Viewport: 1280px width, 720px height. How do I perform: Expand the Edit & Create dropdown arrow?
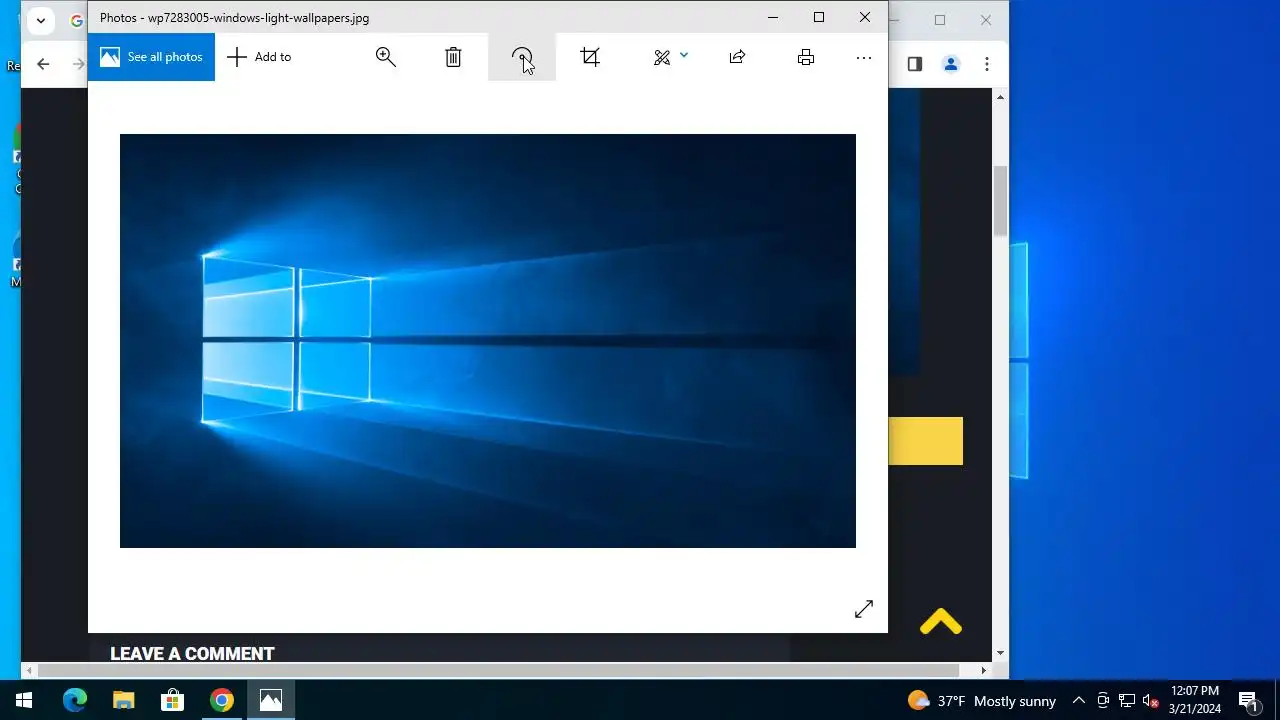[x=684, y=56]
